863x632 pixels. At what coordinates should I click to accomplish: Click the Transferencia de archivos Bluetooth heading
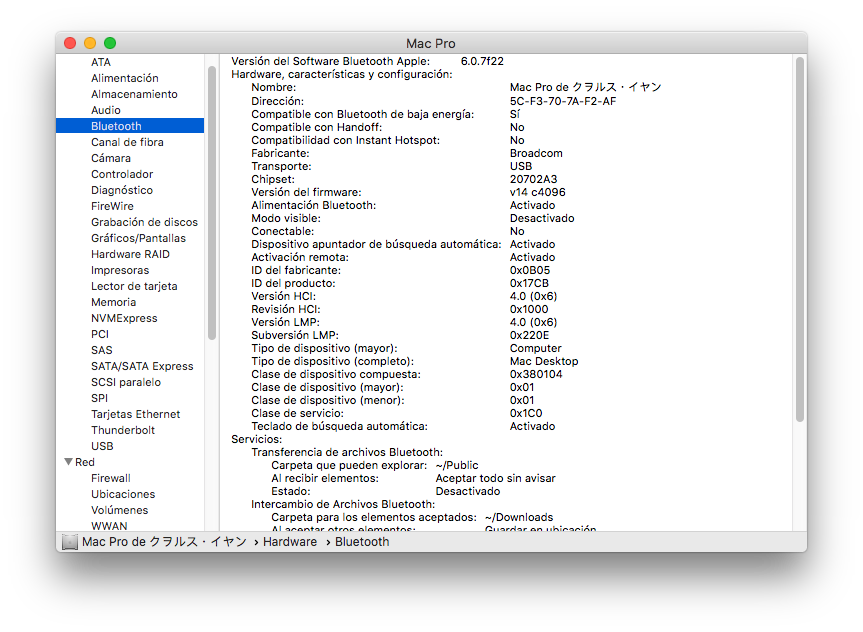point(347,452)
